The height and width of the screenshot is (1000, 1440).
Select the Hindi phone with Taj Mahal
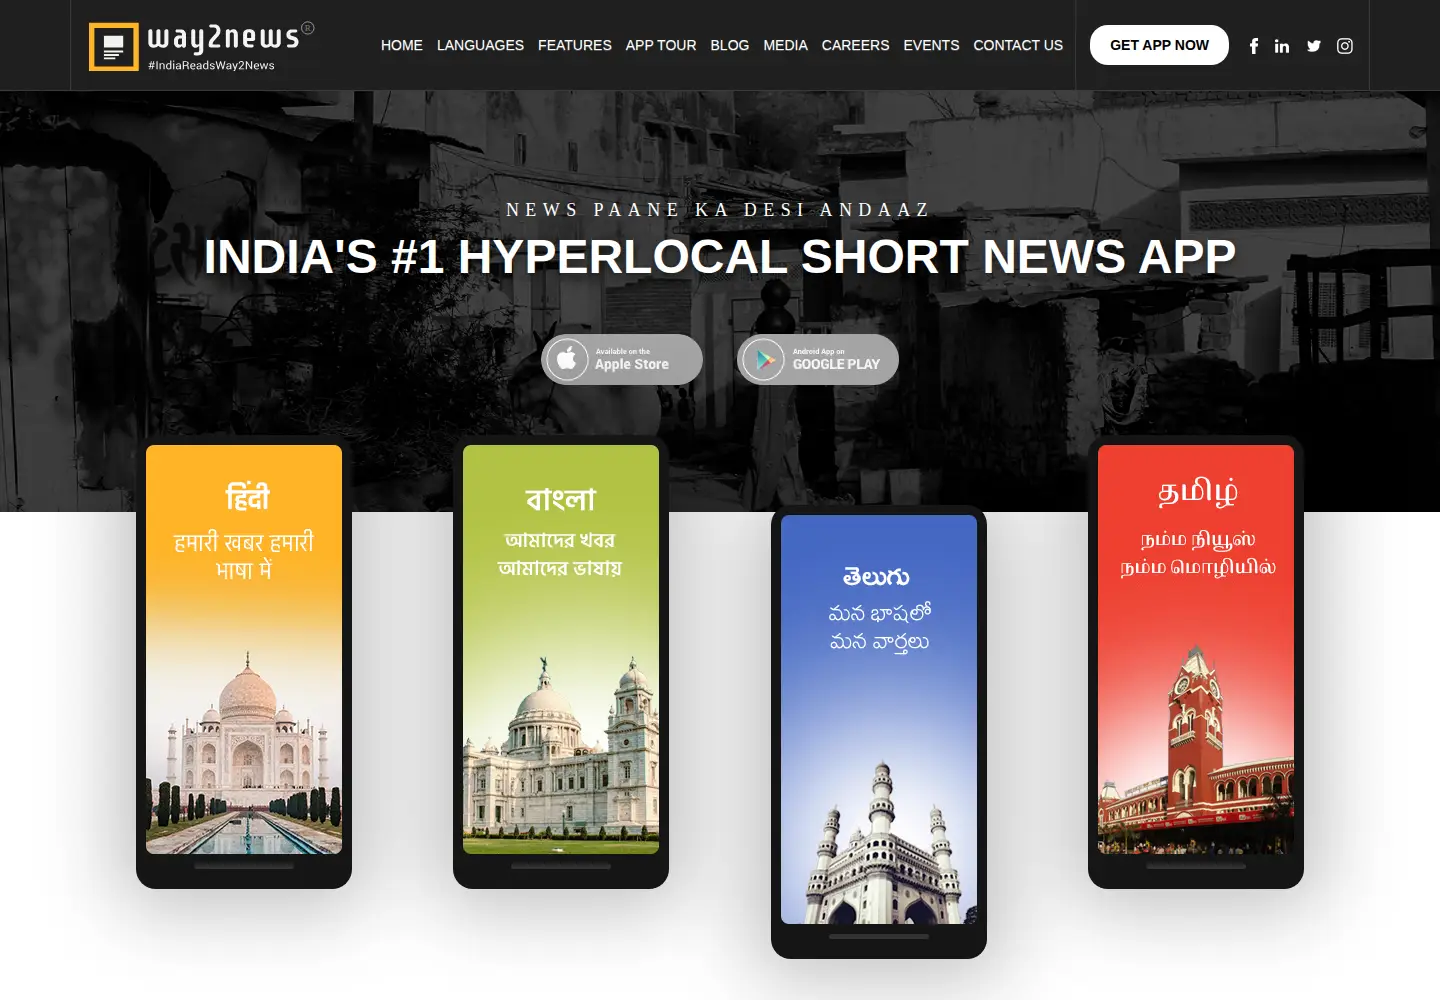[x=244, y=662]
